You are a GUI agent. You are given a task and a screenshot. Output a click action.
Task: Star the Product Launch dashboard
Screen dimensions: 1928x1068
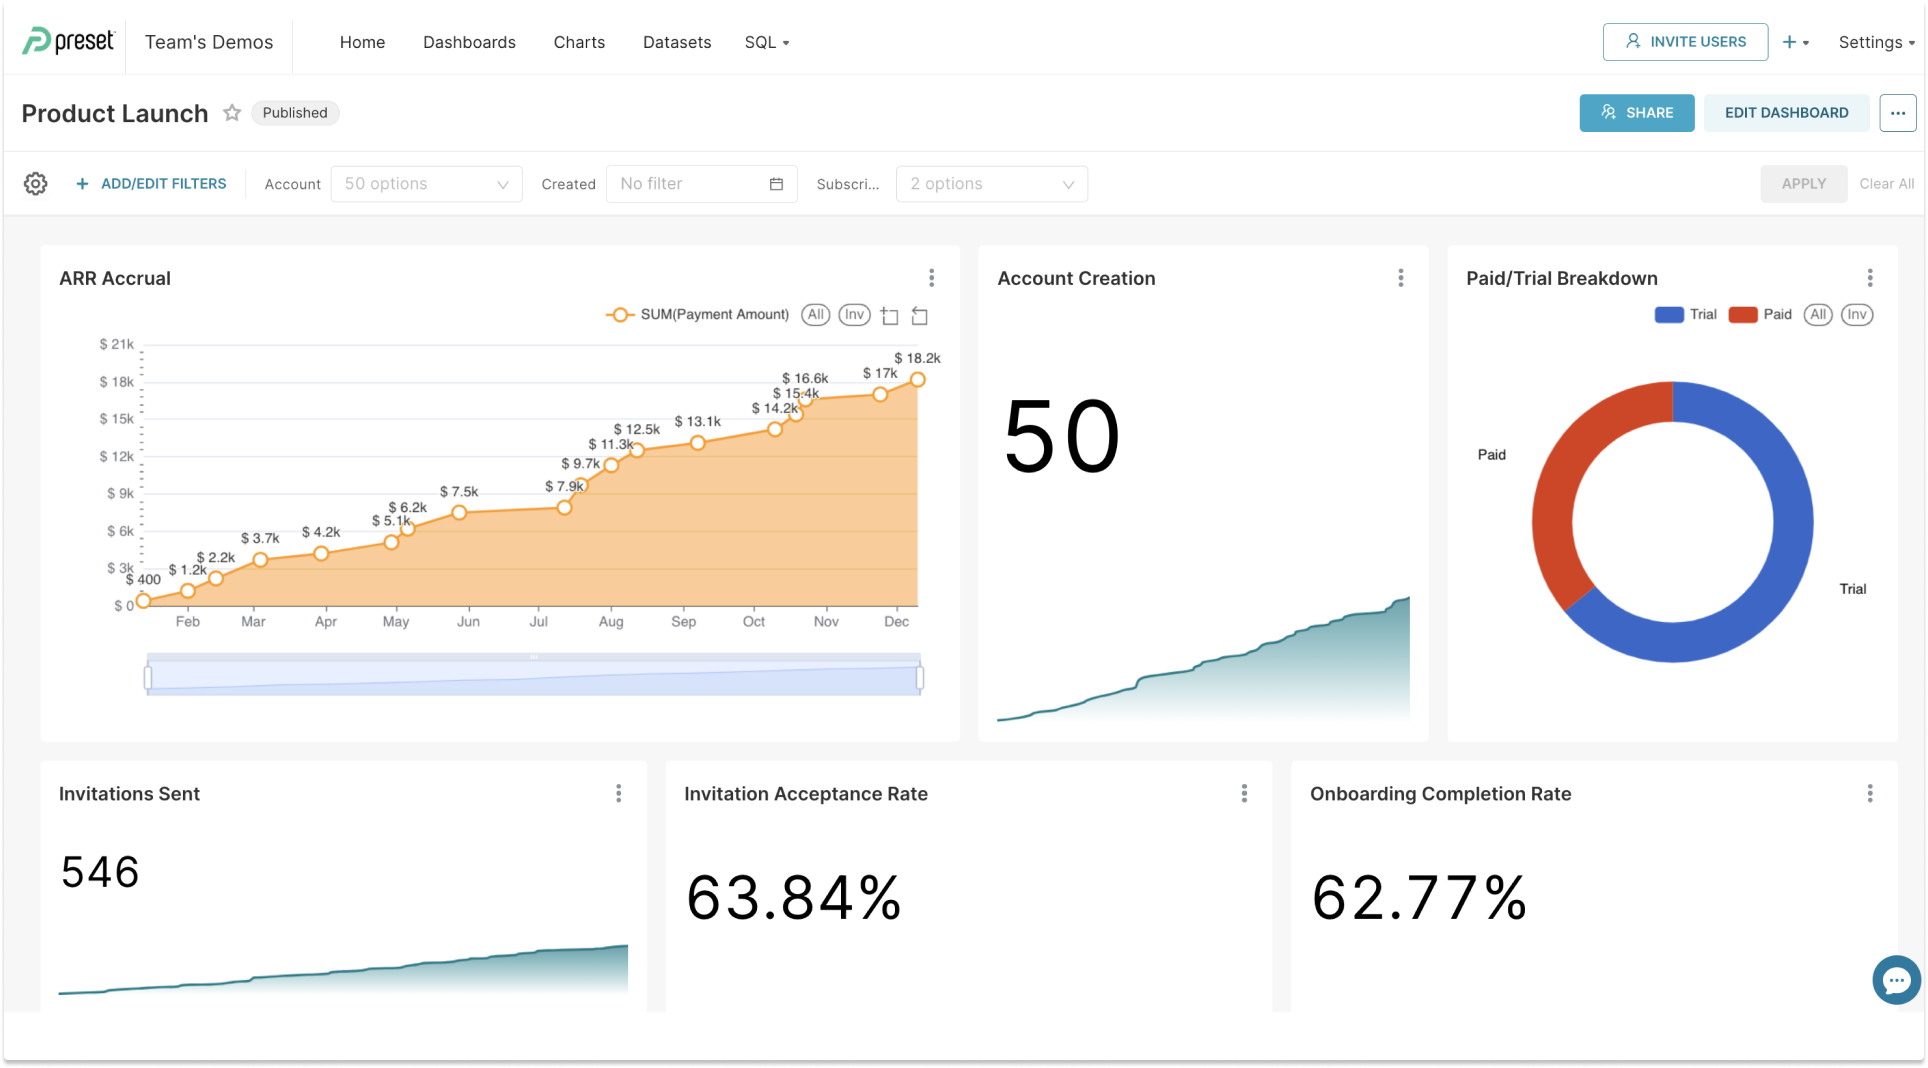pos(231,113)
